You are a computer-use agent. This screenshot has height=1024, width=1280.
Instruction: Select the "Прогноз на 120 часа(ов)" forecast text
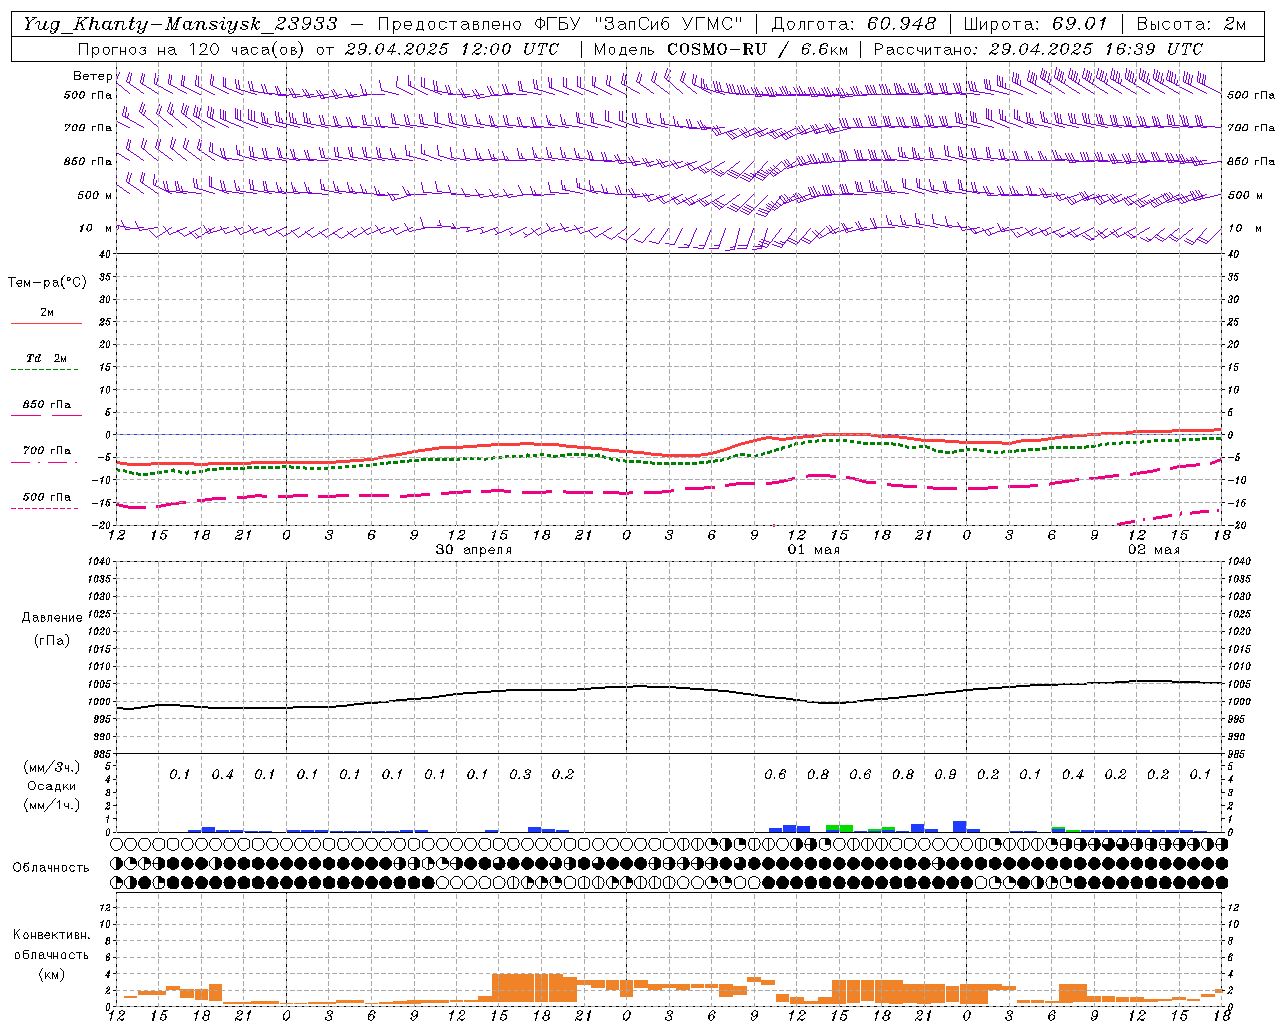[192, 49]
